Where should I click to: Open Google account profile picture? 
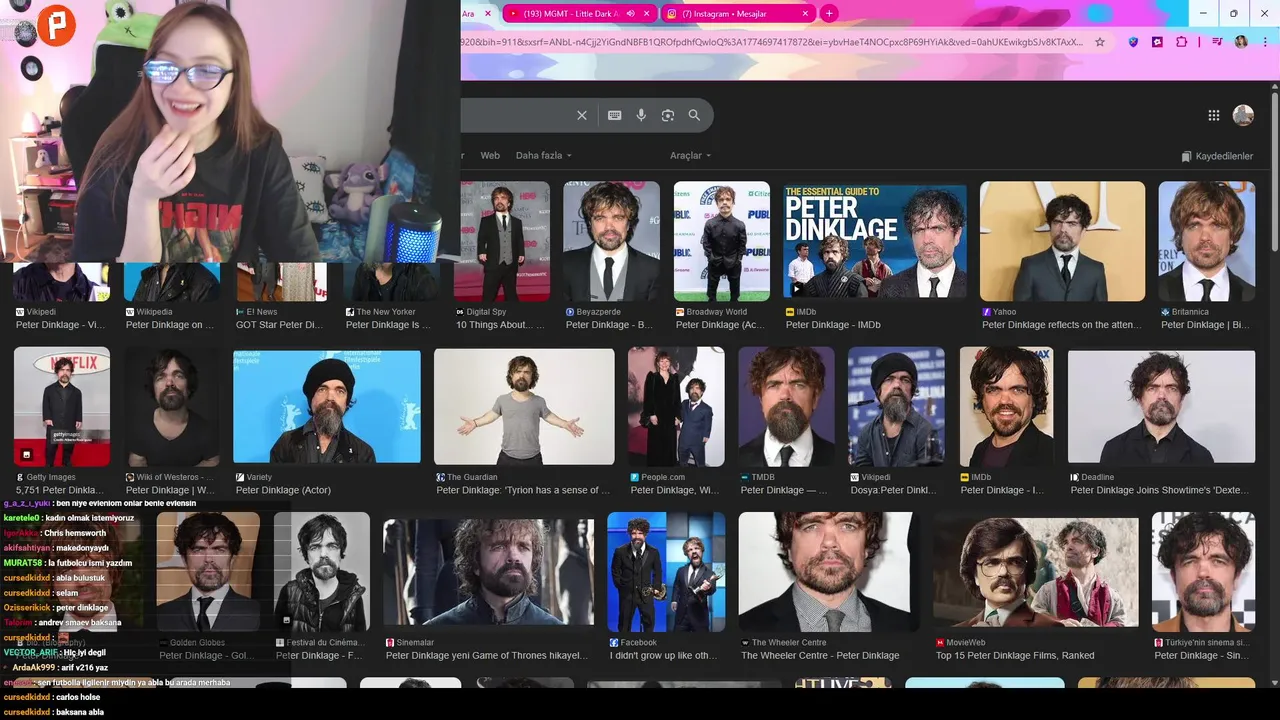click(1243, 115)
